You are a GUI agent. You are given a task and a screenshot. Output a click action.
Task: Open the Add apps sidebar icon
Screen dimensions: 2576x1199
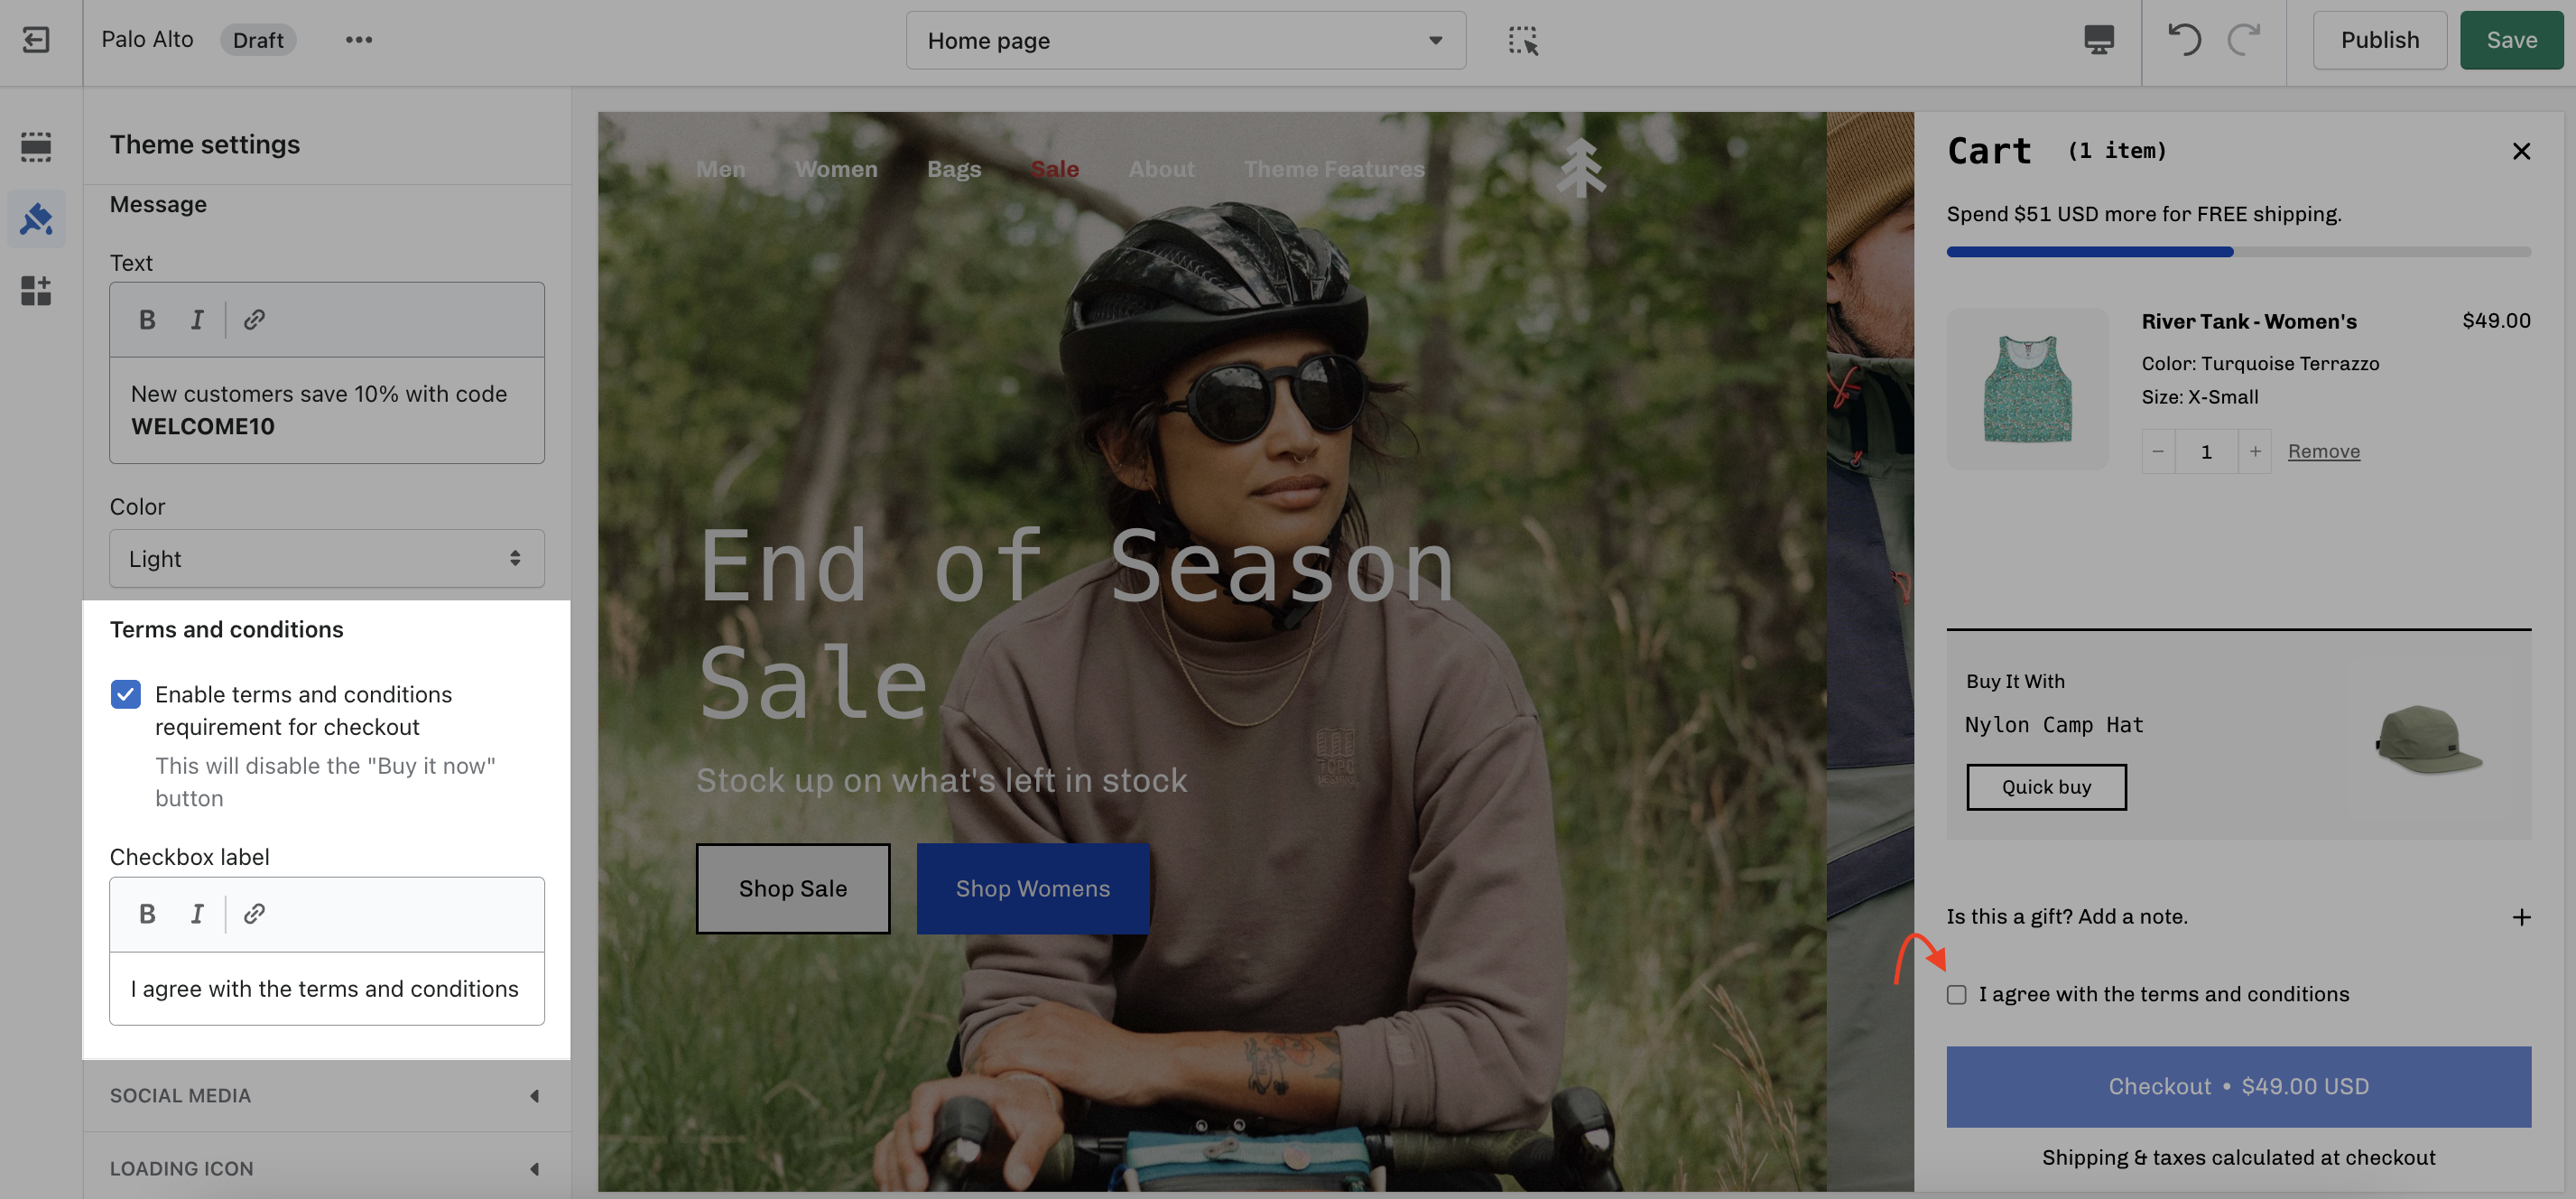[36, 290]
